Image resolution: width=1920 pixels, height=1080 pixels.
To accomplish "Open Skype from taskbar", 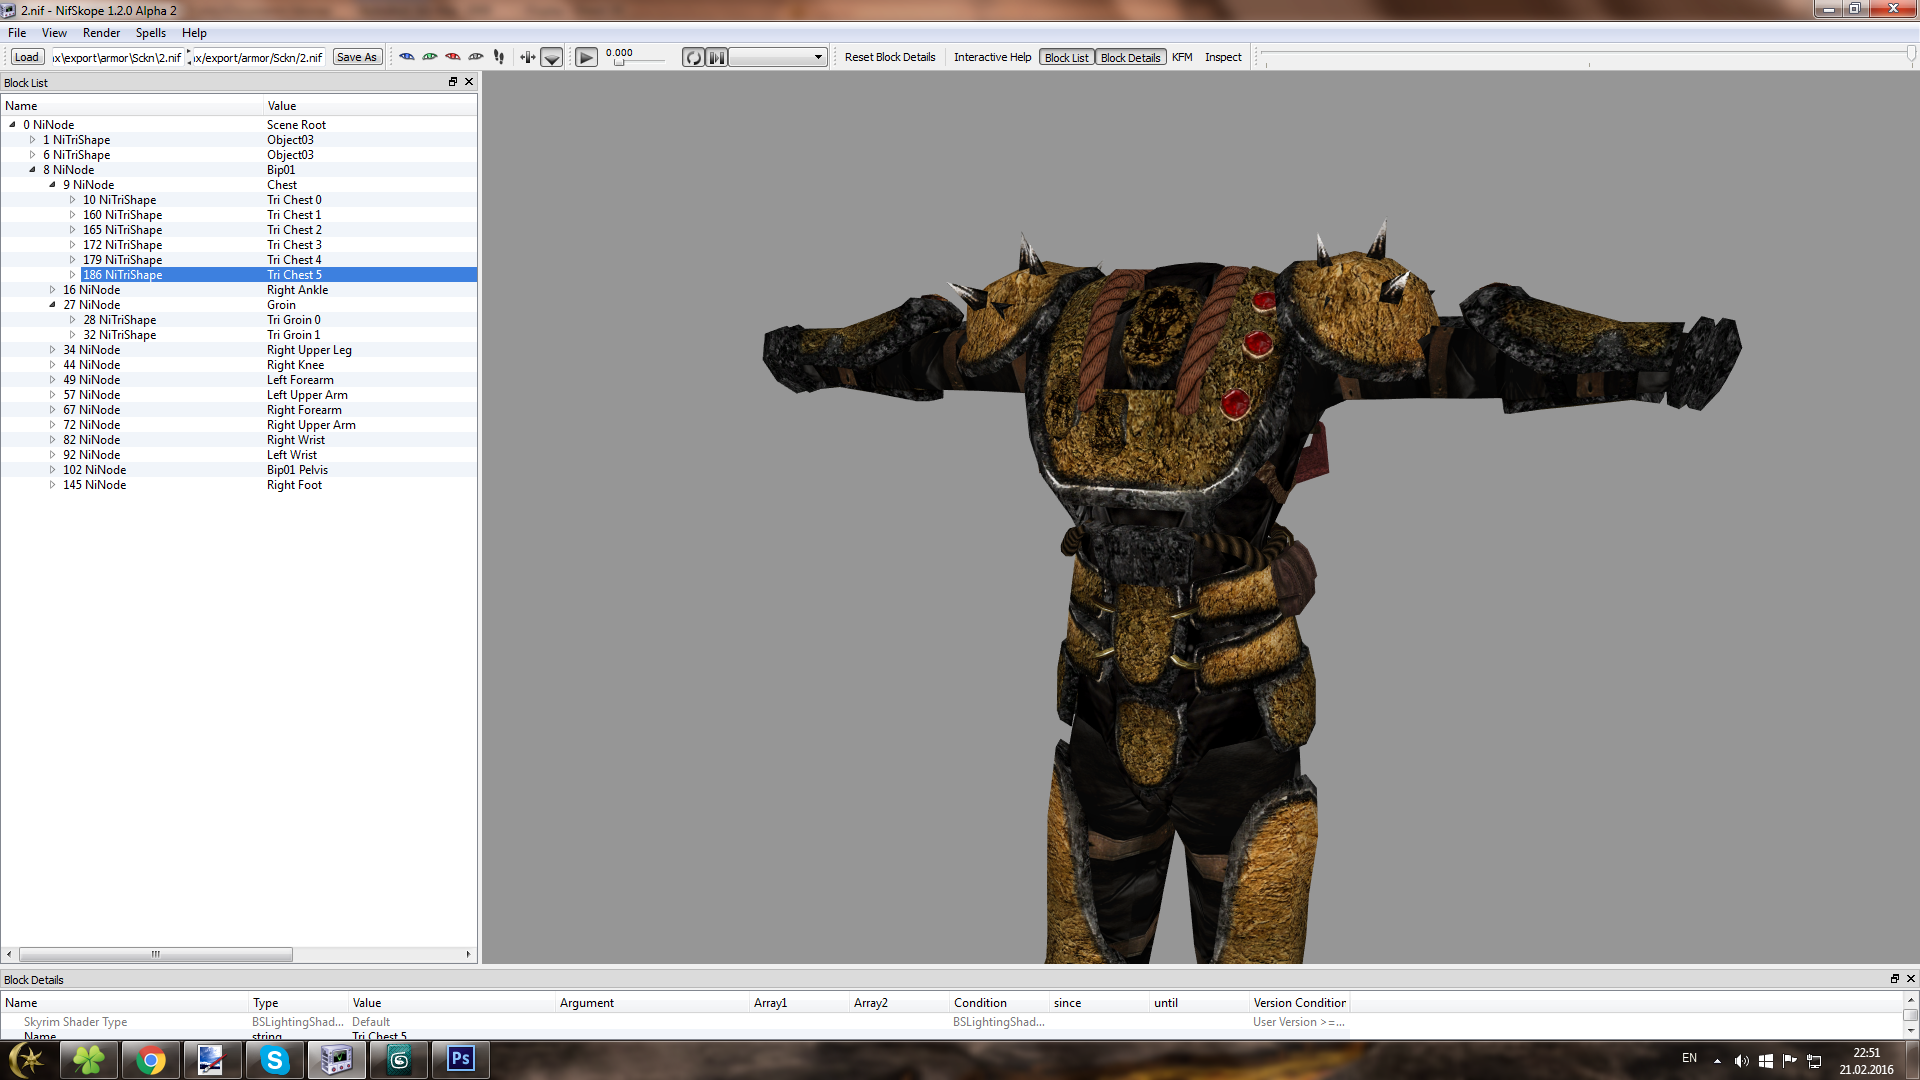I will (274, 1060).
